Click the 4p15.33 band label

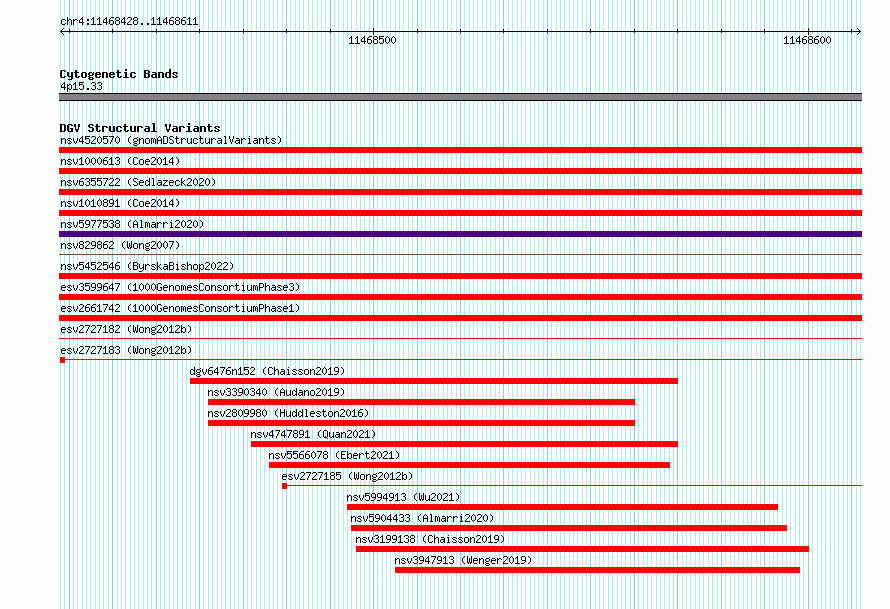pos(81,86)
